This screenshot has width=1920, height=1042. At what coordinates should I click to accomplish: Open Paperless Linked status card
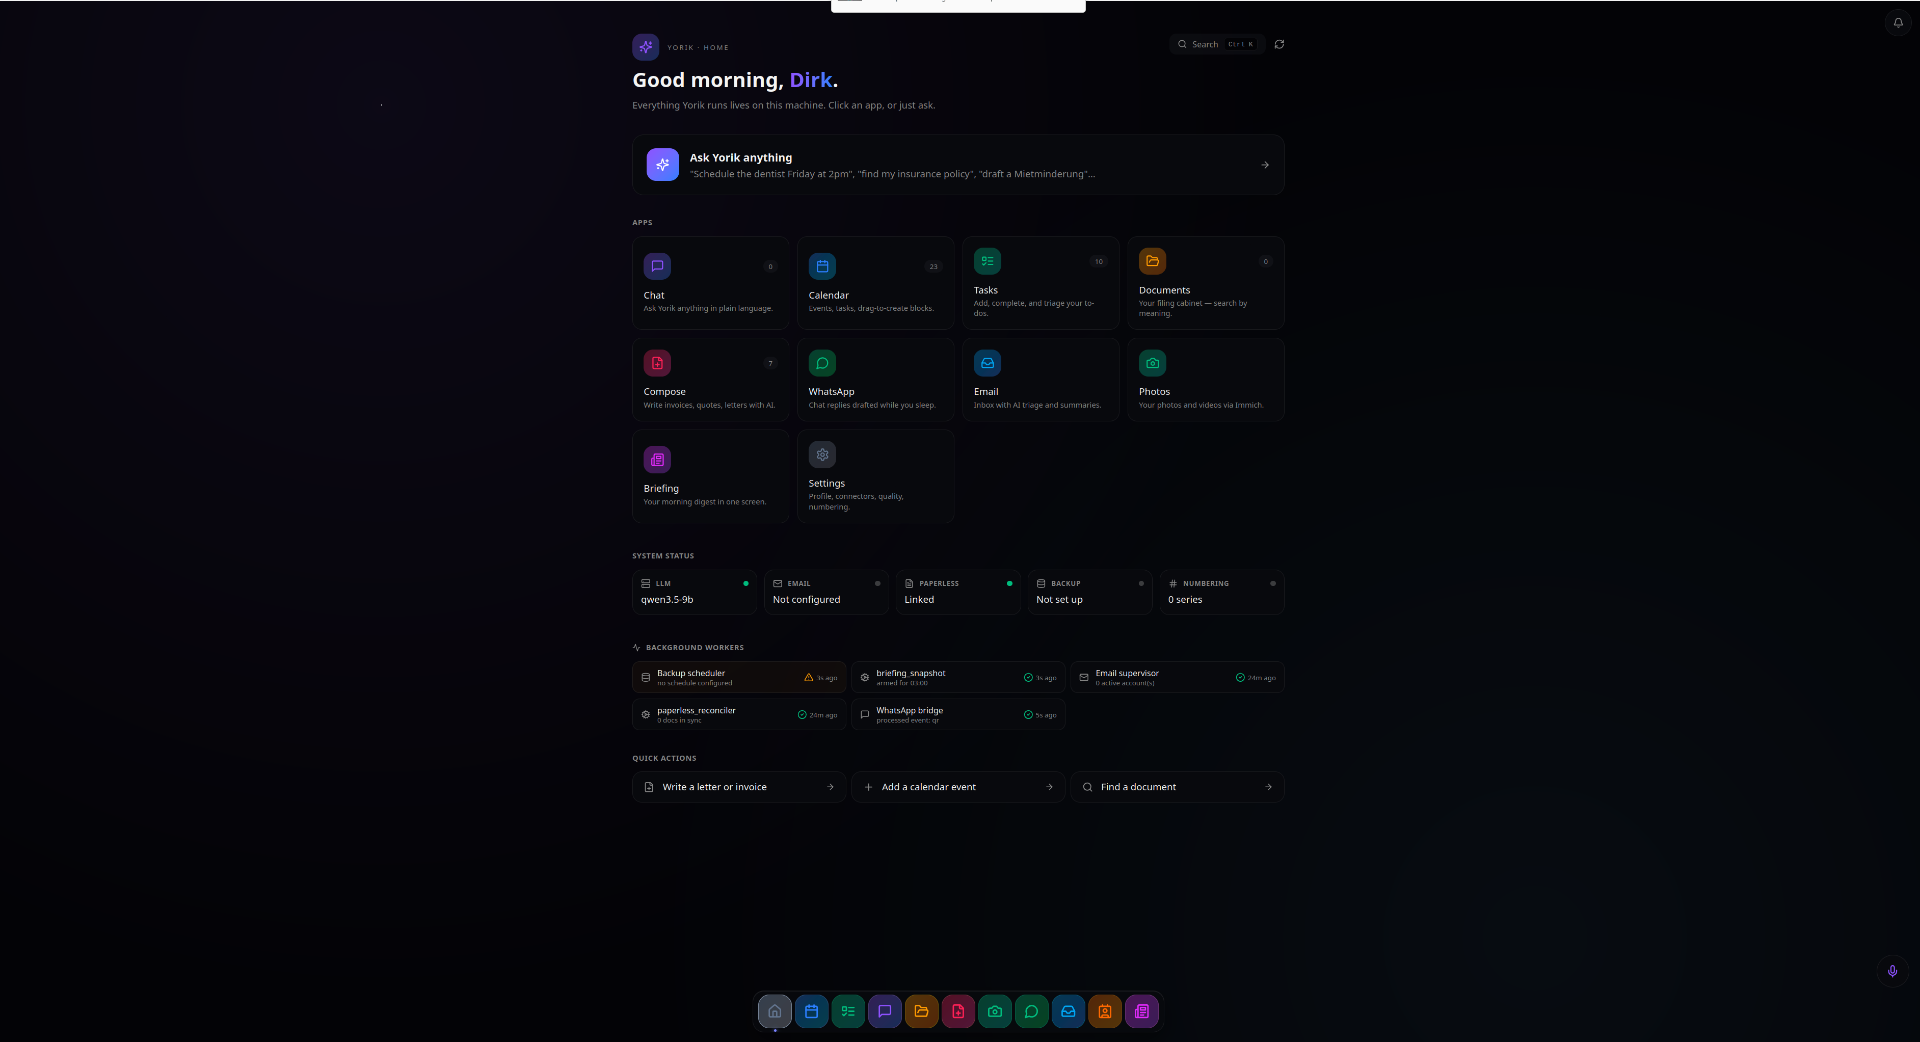coord(958,592)
